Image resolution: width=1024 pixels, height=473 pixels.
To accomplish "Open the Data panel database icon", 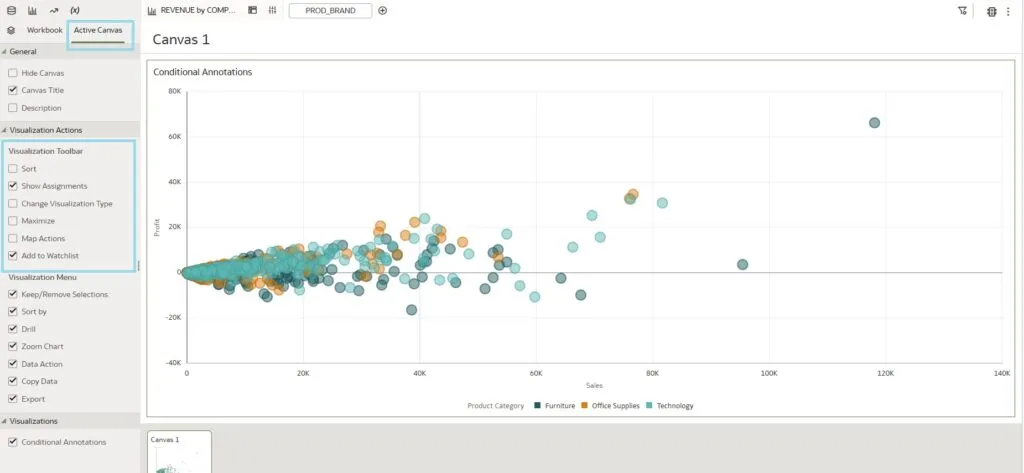I will tap(11, 10).
